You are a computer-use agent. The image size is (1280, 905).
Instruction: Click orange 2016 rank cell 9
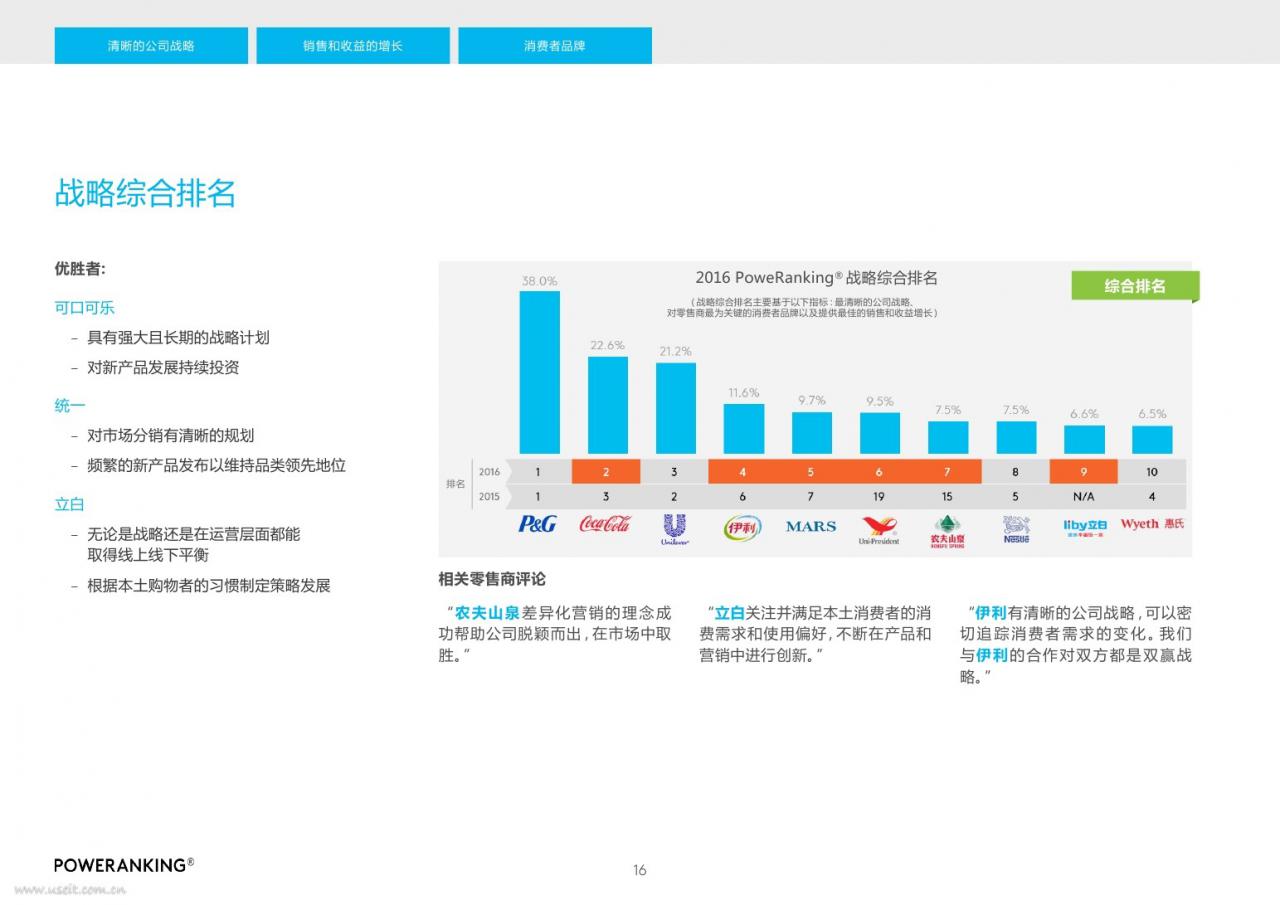pos(1083,472)
